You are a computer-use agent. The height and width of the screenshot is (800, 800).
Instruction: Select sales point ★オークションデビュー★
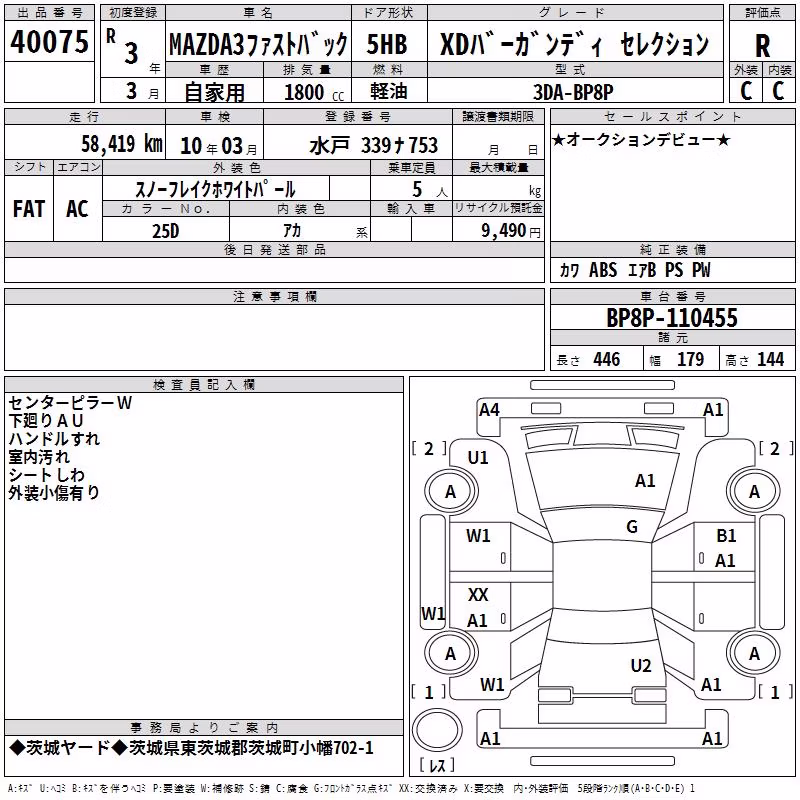641,139
